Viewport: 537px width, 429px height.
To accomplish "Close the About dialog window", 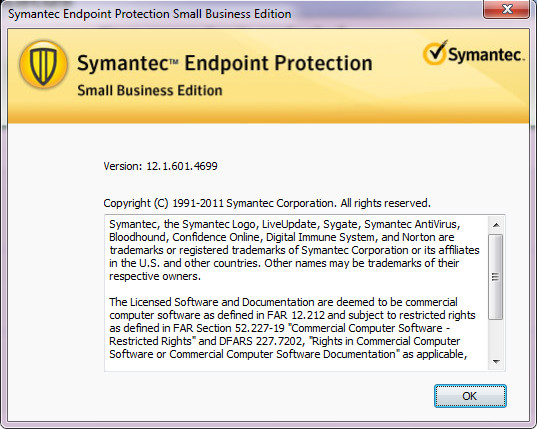I will (x=507, y=9).
